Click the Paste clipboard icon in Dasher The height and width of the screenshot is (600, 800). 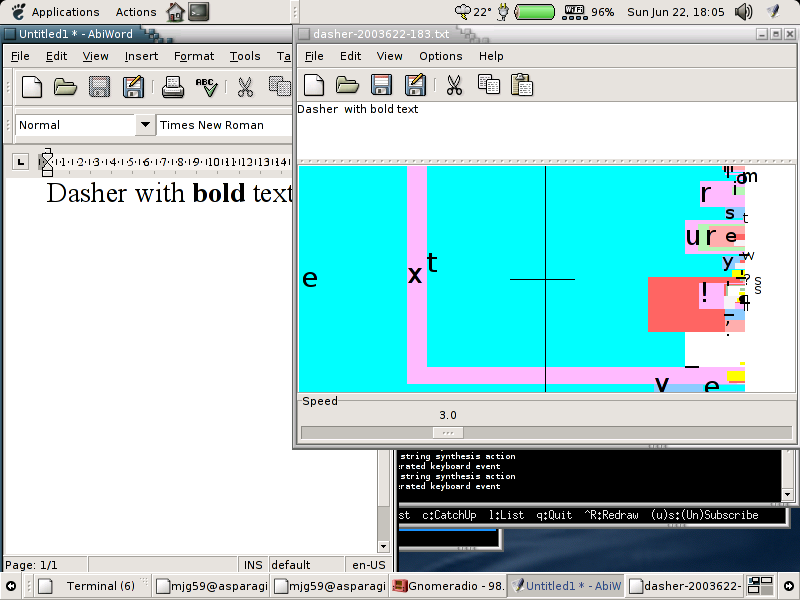(x=521, y=85)
